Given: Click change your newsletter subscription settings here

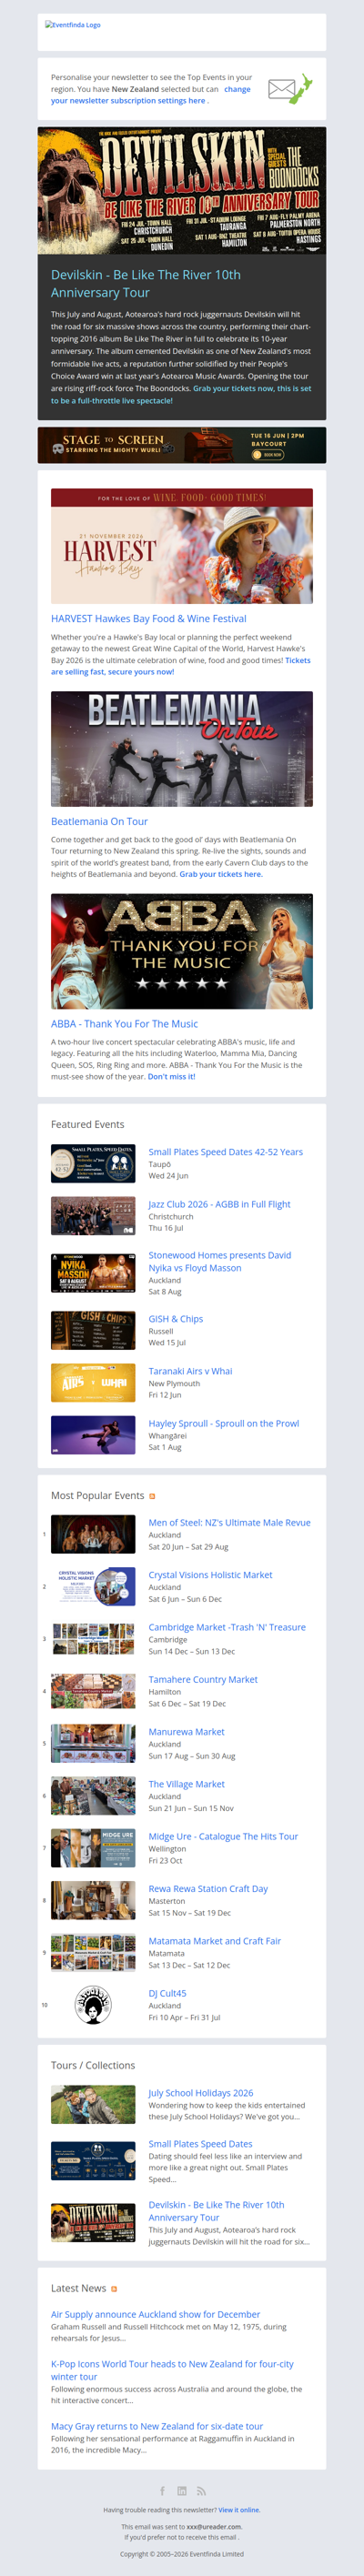Looking at the screenshot, I should coord(151,95).
